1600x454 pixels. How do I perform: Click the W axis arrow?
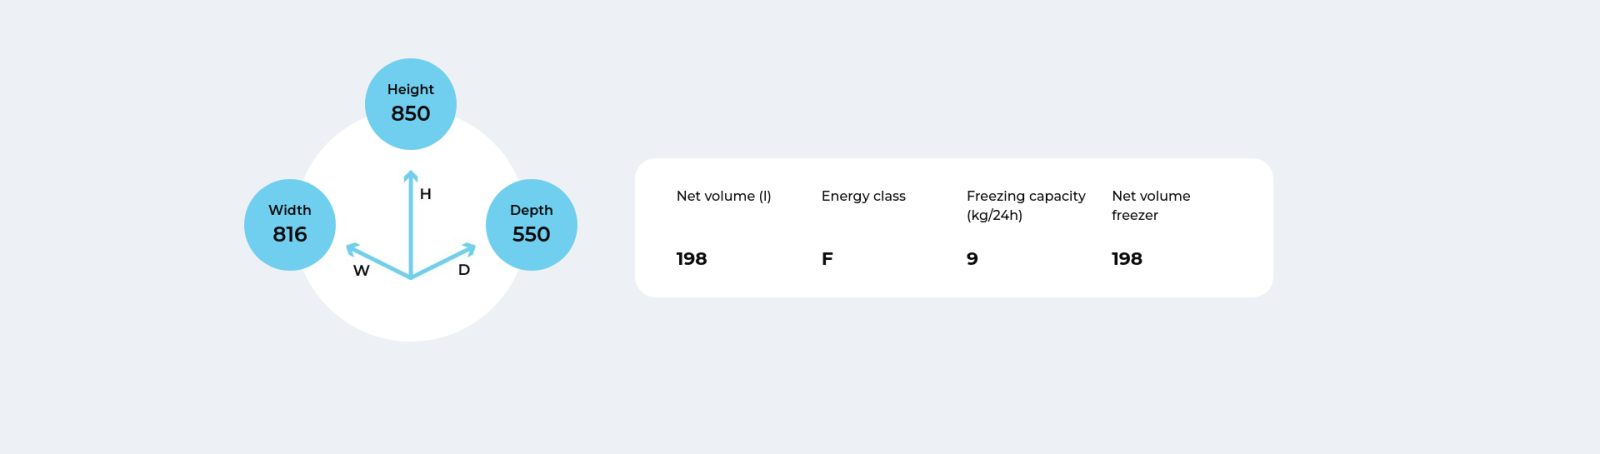378,260
